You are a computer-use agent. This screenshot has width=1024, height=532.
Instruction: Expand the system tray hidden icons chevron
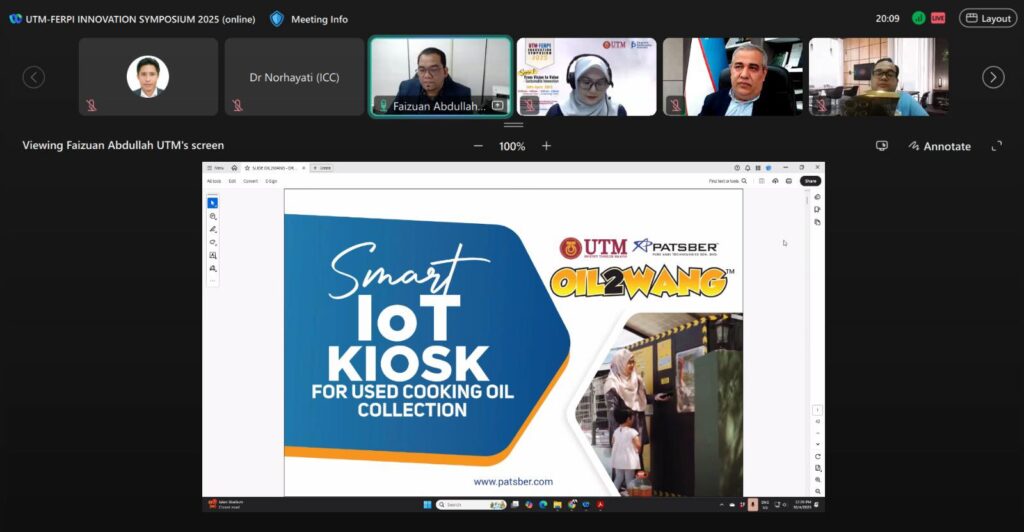point(722,505)
